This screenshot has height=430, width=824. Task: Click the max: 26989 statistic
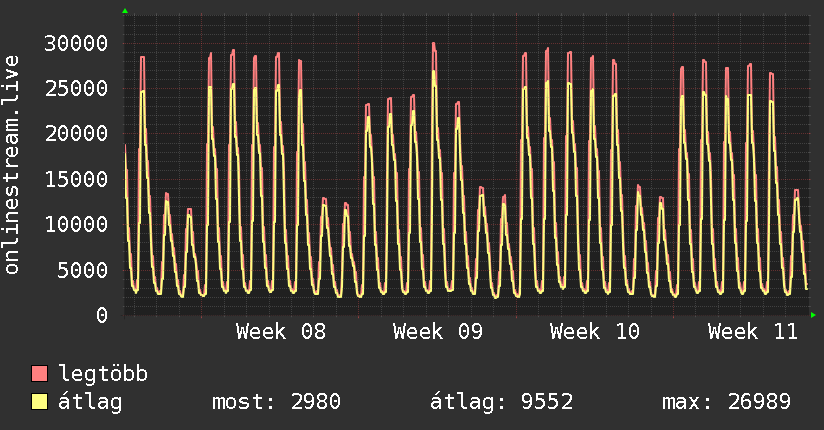(x=726, y=402)
